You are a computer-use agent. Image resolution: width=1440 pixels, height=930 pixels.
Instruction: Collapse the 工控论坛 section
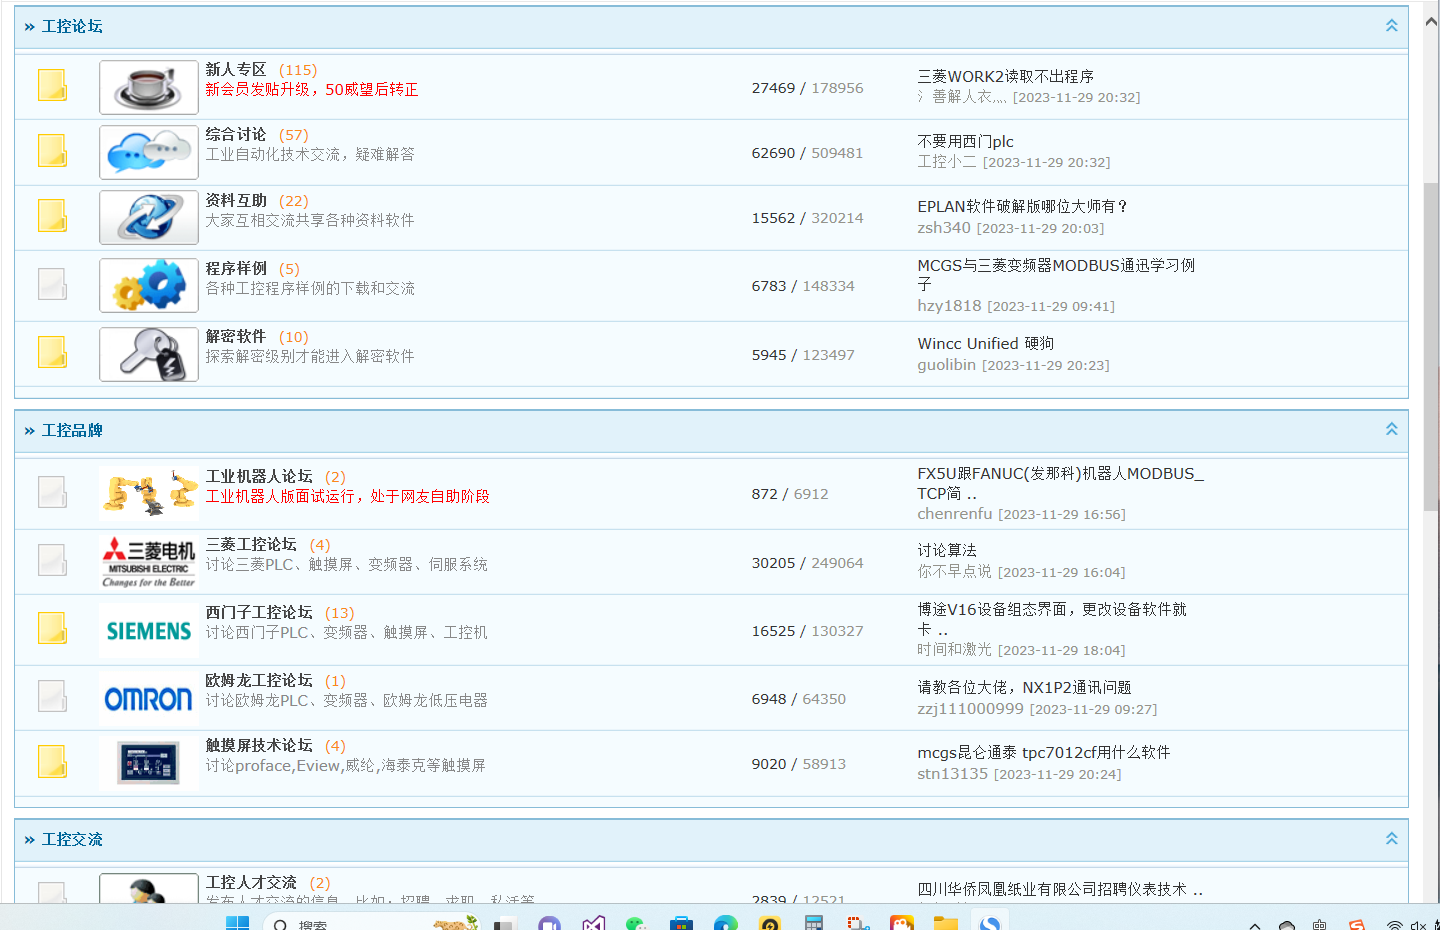point(1391,26)
